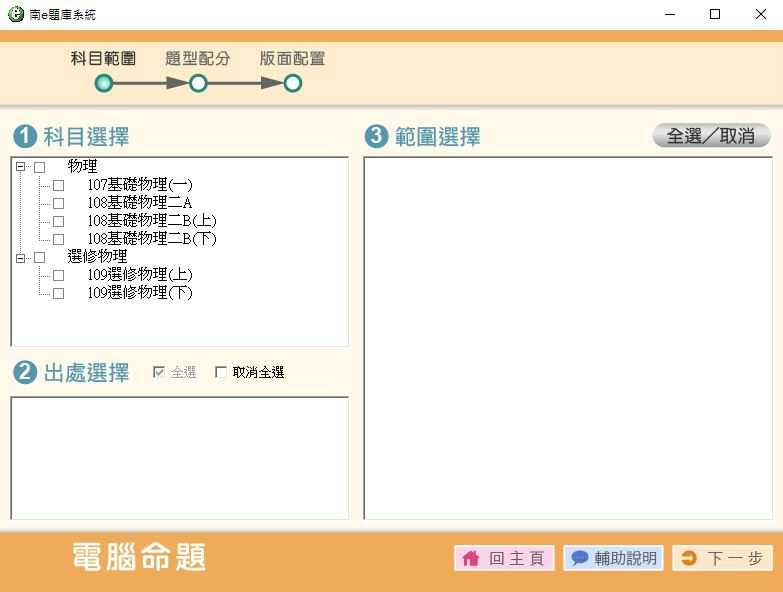Tick the 取消全選 checkbox
783x592 pixels.
coord(221,372)
